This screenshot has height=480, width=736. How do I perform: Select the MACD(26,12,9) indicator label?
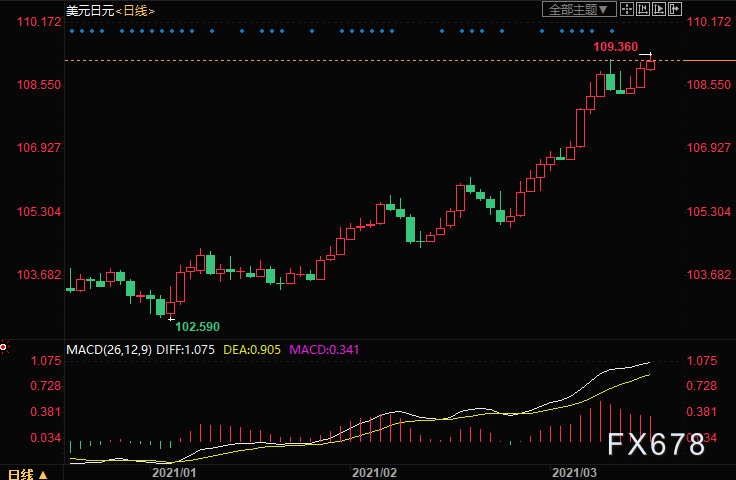(109, 350)
